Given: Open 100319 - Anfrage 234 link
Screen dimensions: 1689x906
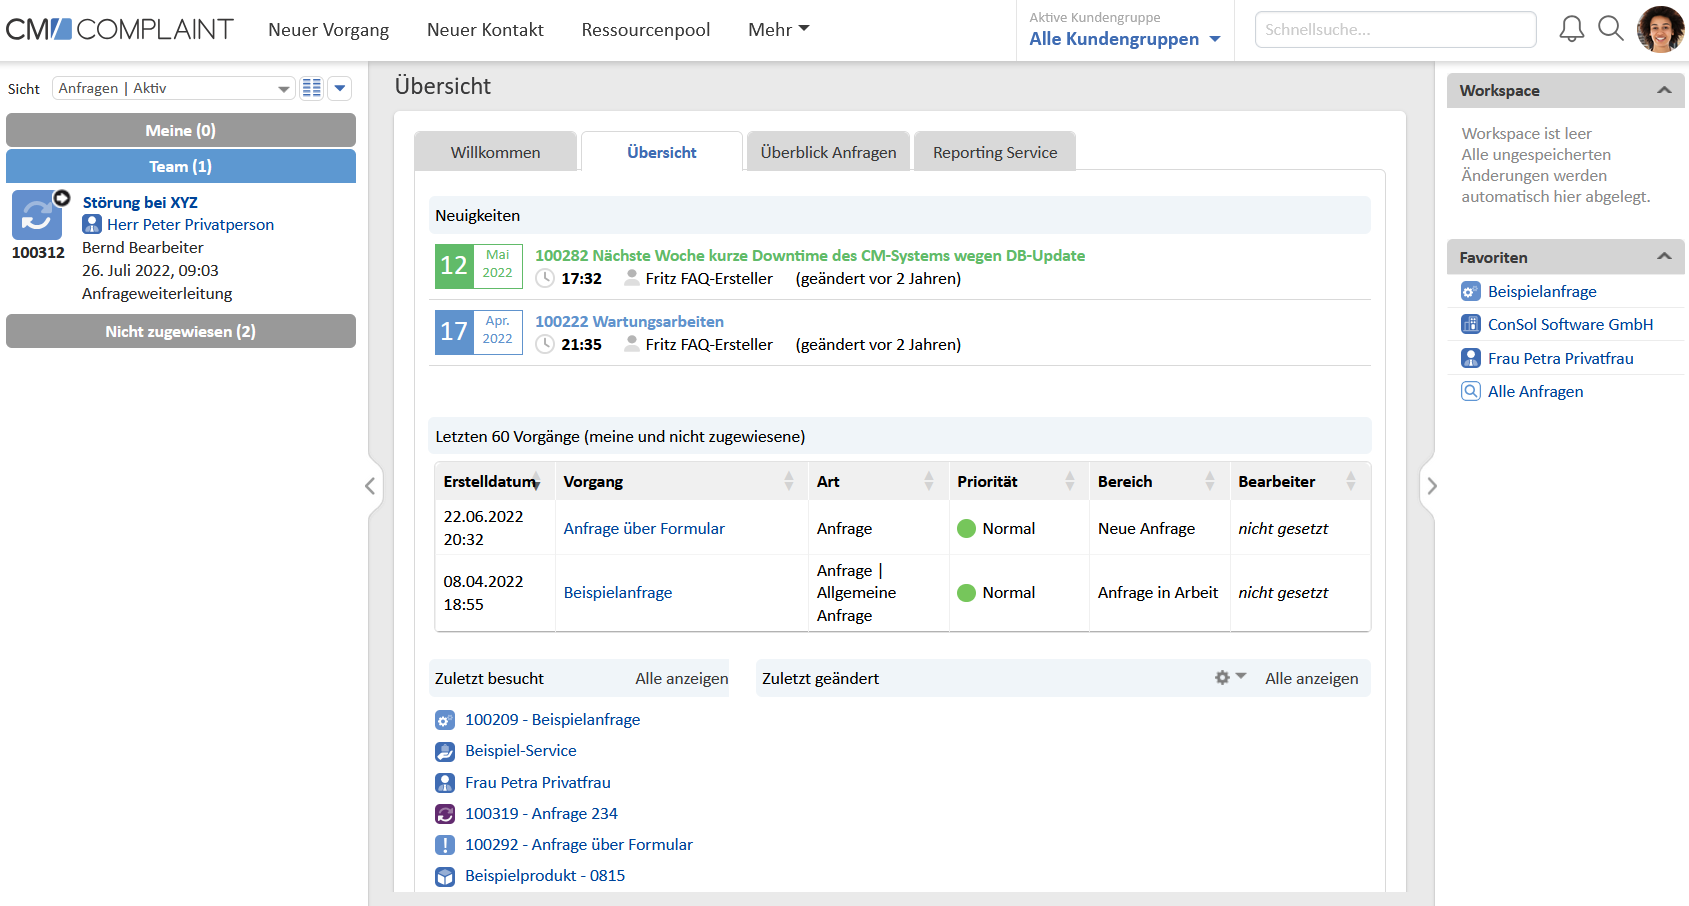Looking at the screenshot, I should click(x=541, y=813).
